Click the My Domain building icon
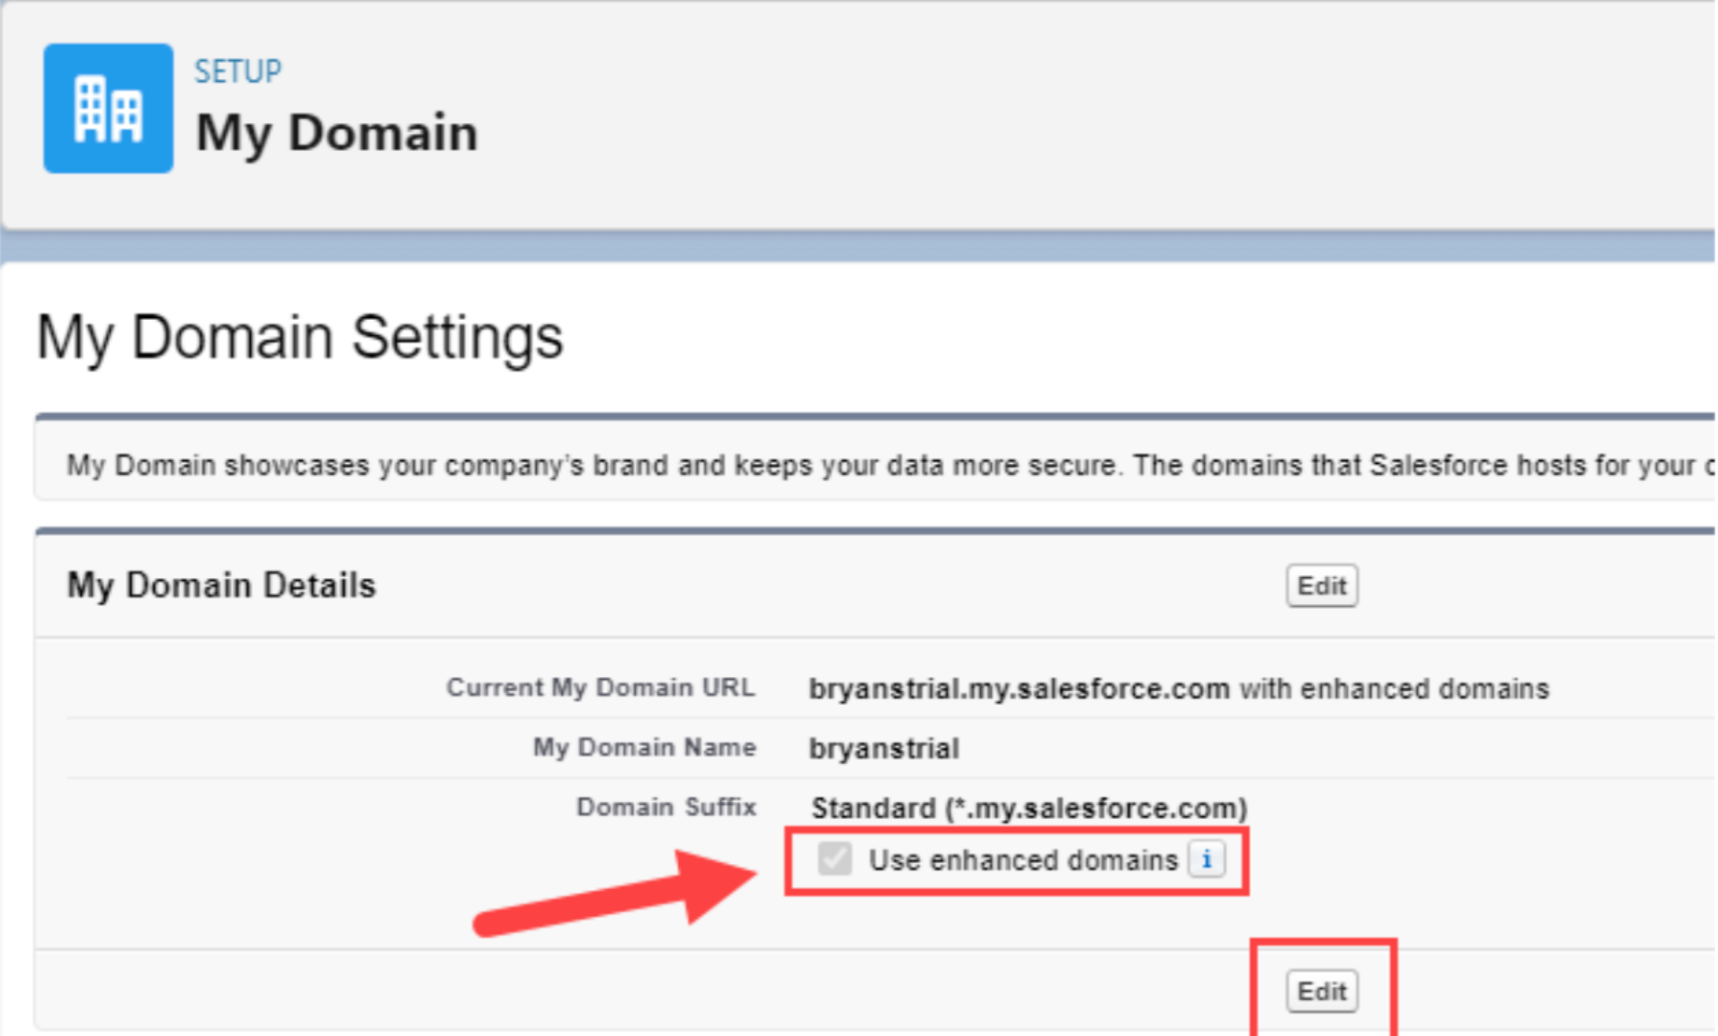 [108, 108]
